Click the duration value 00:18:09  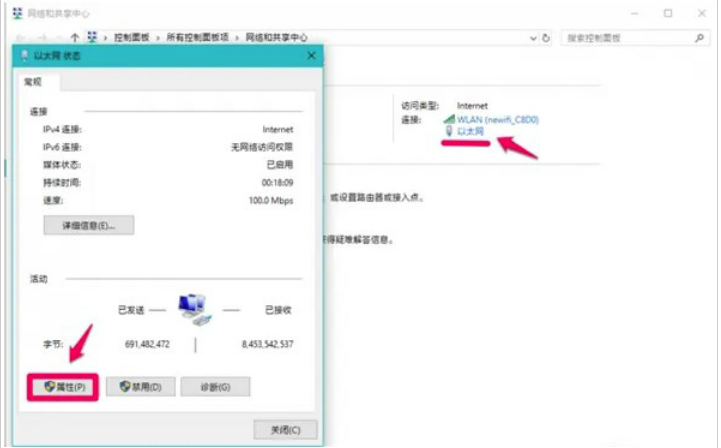click(277, 183)
